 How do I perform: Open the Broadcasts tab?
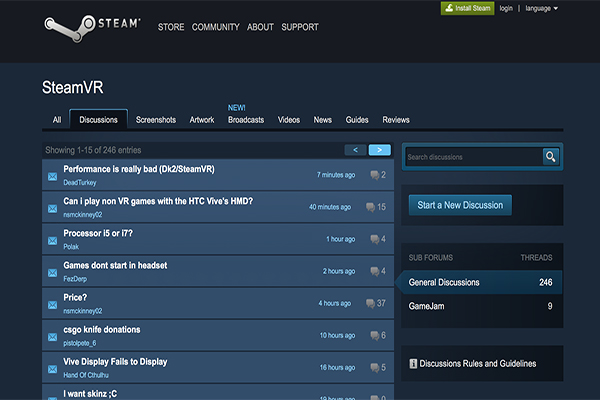pyautogui.click(x=246, y=120)
